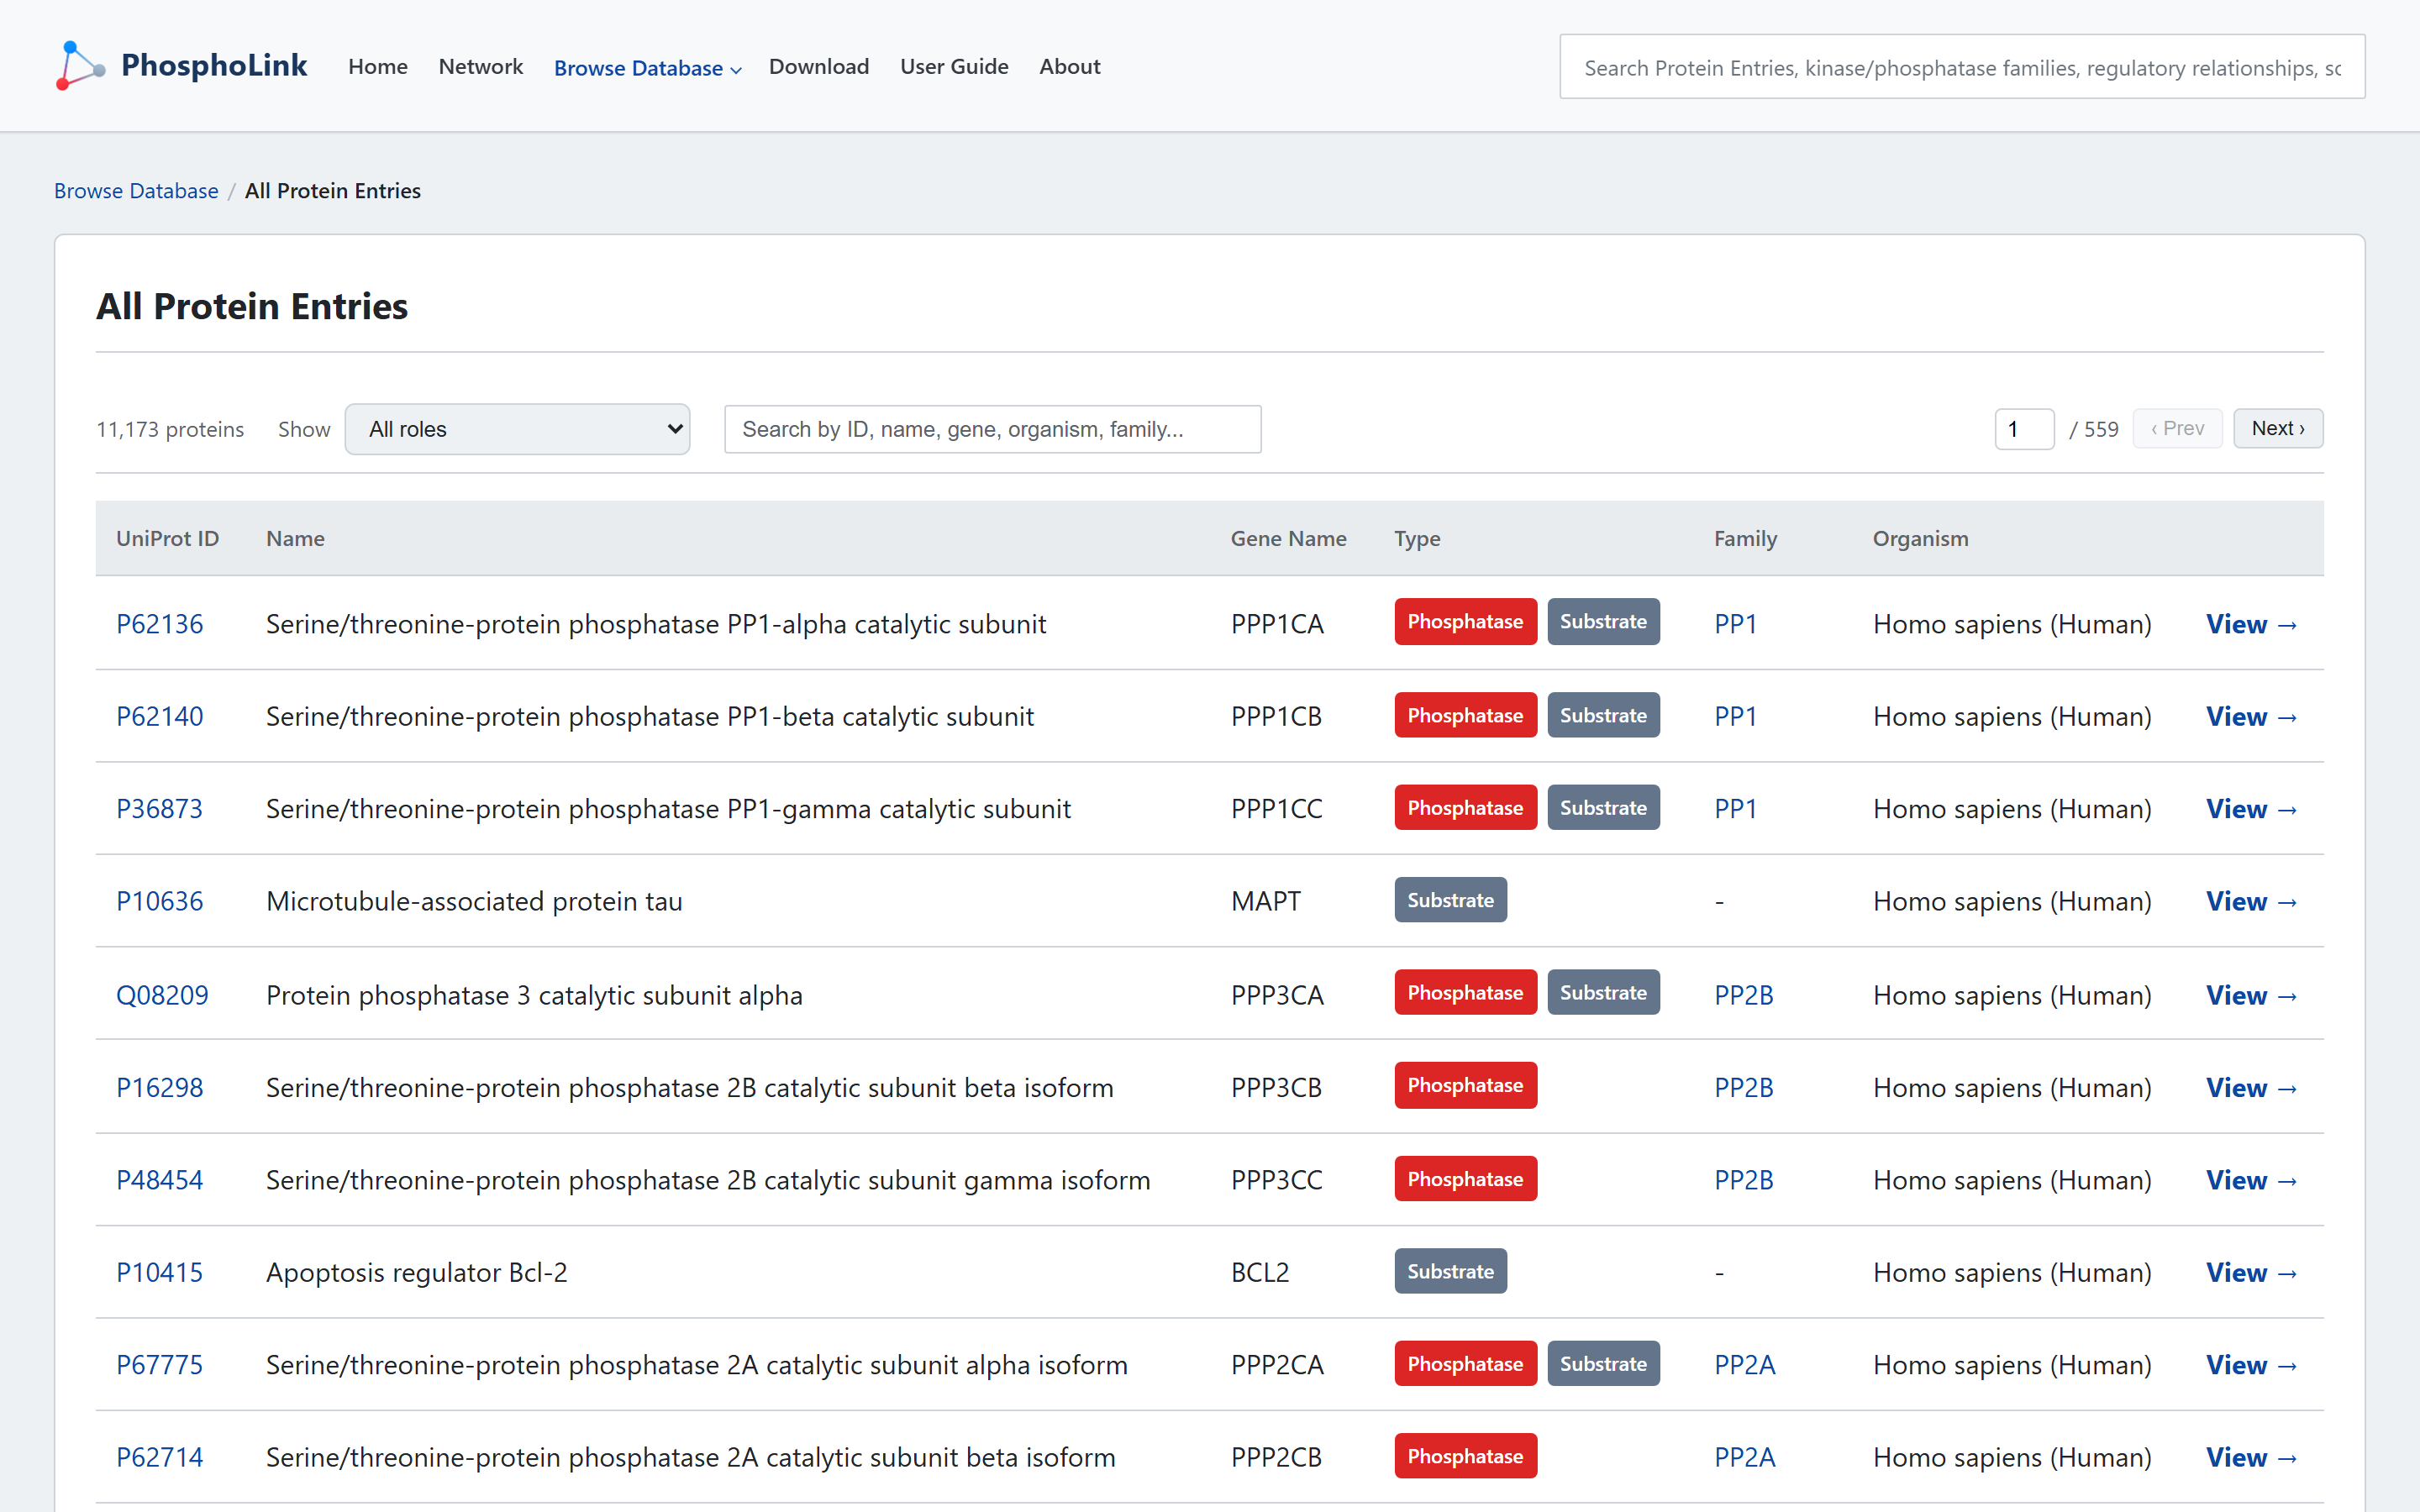Click the name Microtubule-associated protein tau
Image resolution: width=2420 pixels, height=1512 pixels.
[x=474, y=901]
